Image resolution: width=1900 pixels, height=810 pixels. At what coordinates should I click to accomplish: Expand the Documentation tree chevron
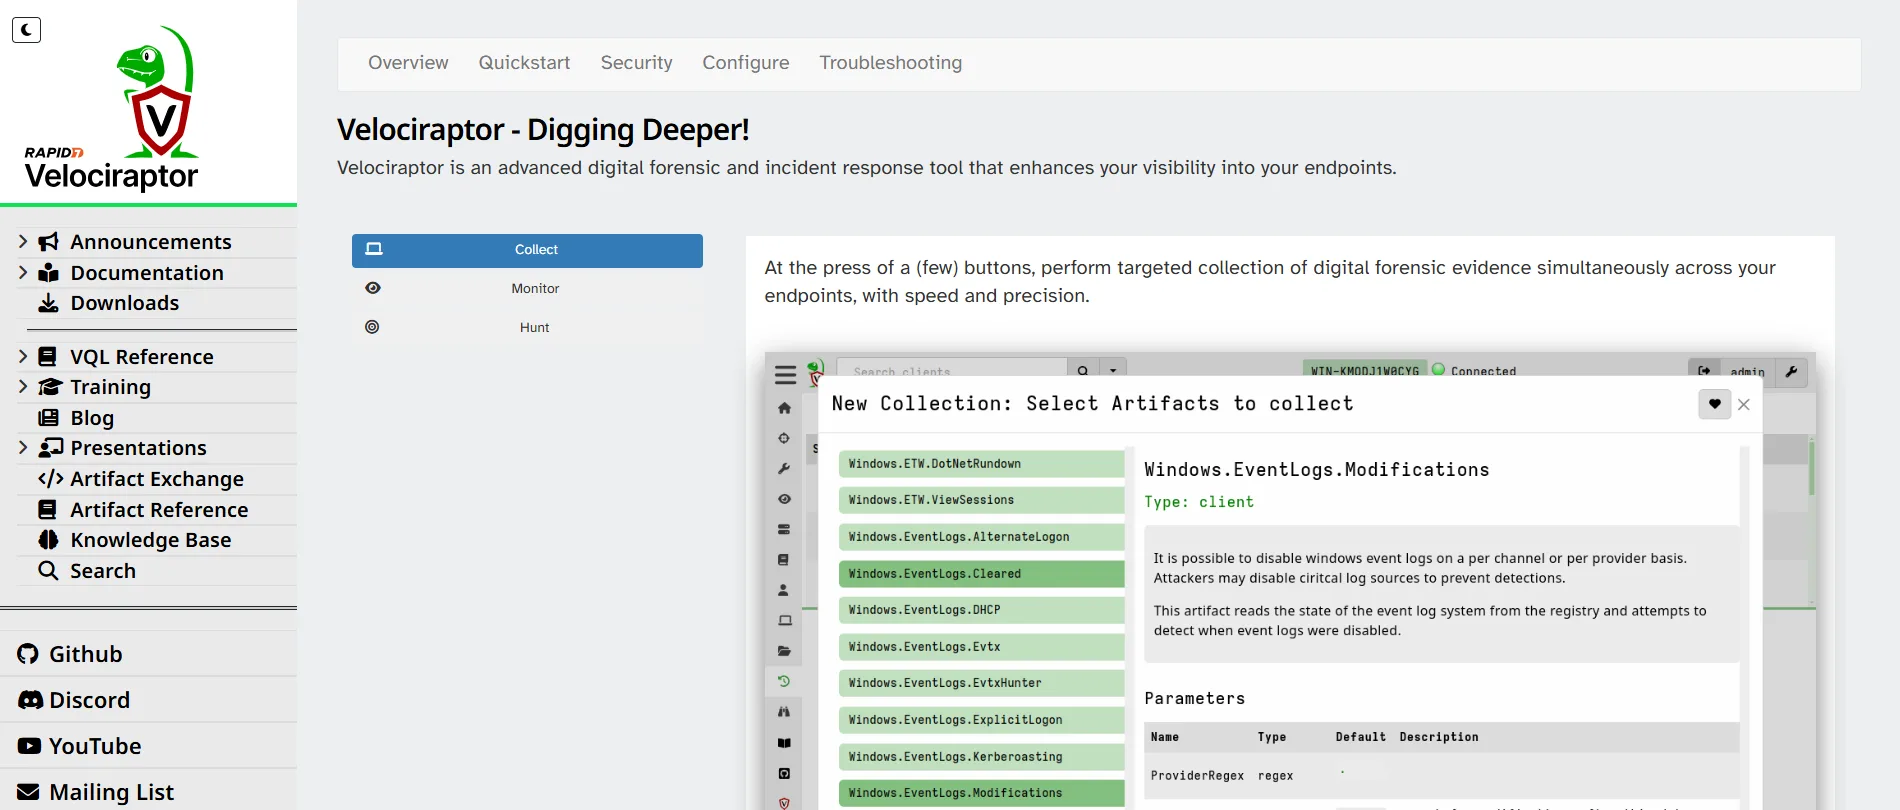(x=23, y=273)
